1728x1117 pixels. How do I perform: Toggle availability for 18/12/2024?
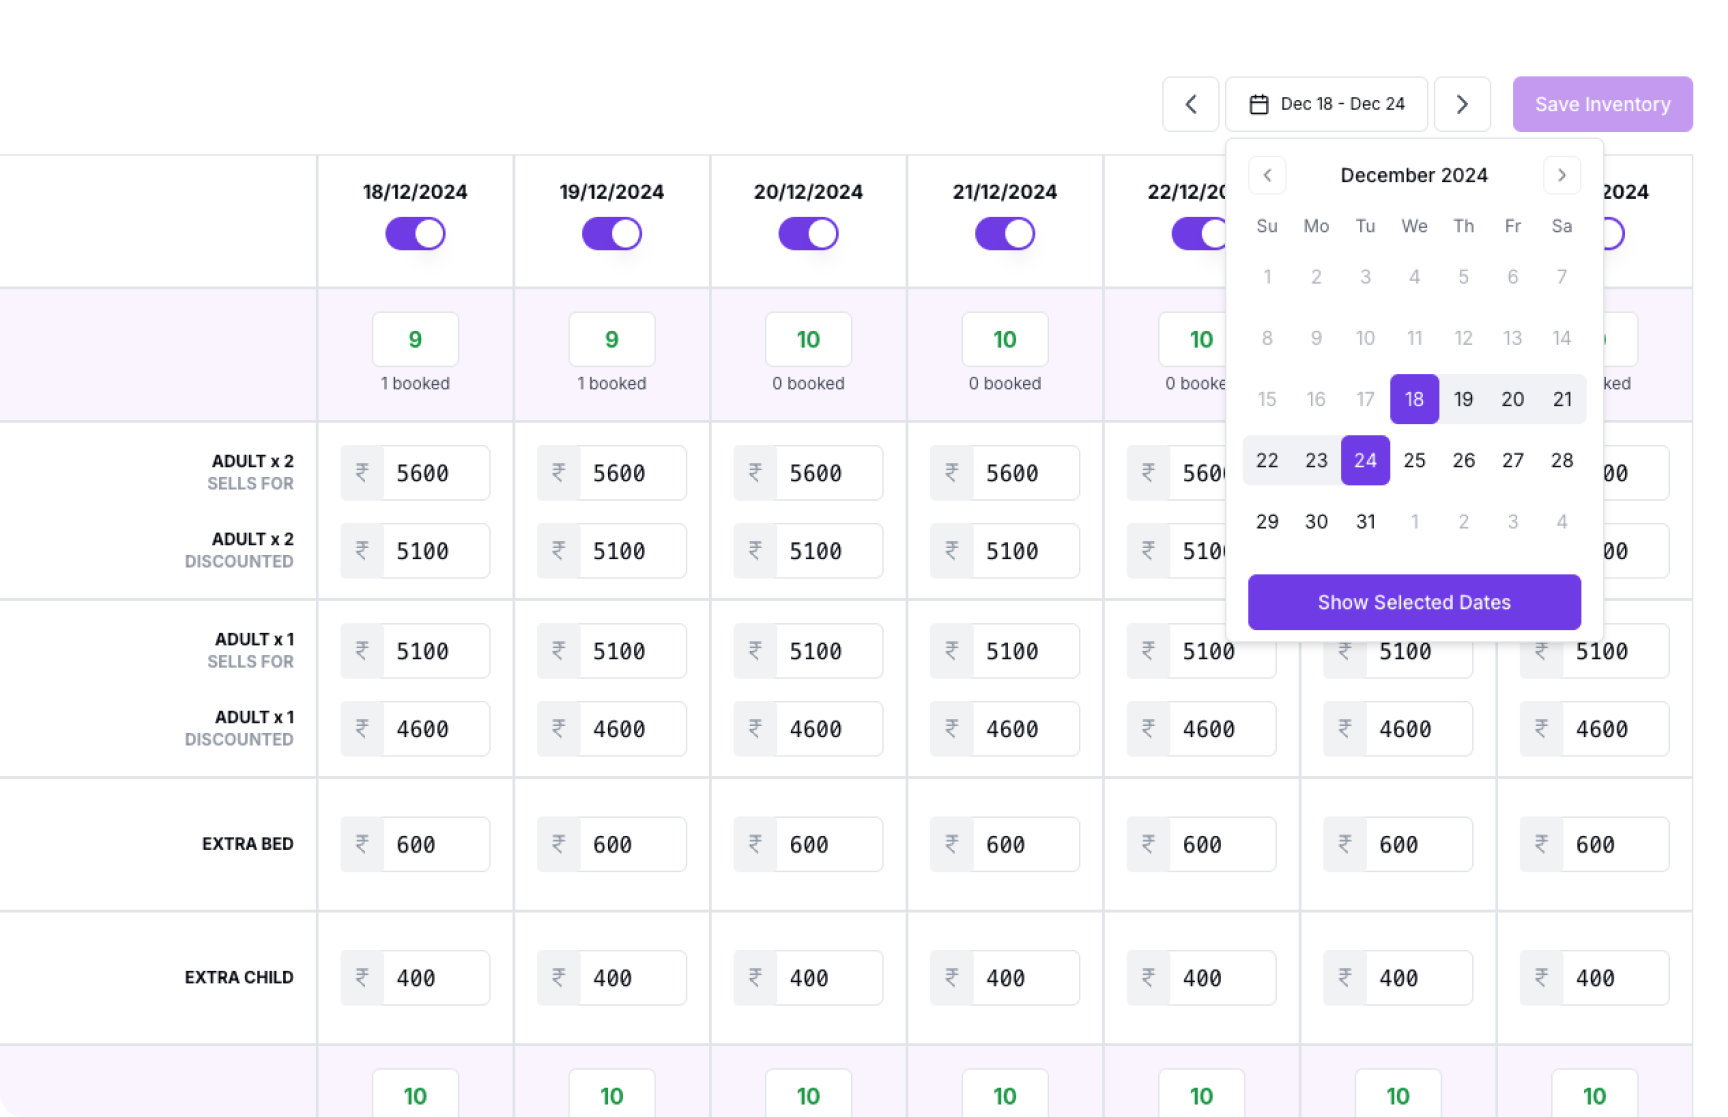click(415, 234)
